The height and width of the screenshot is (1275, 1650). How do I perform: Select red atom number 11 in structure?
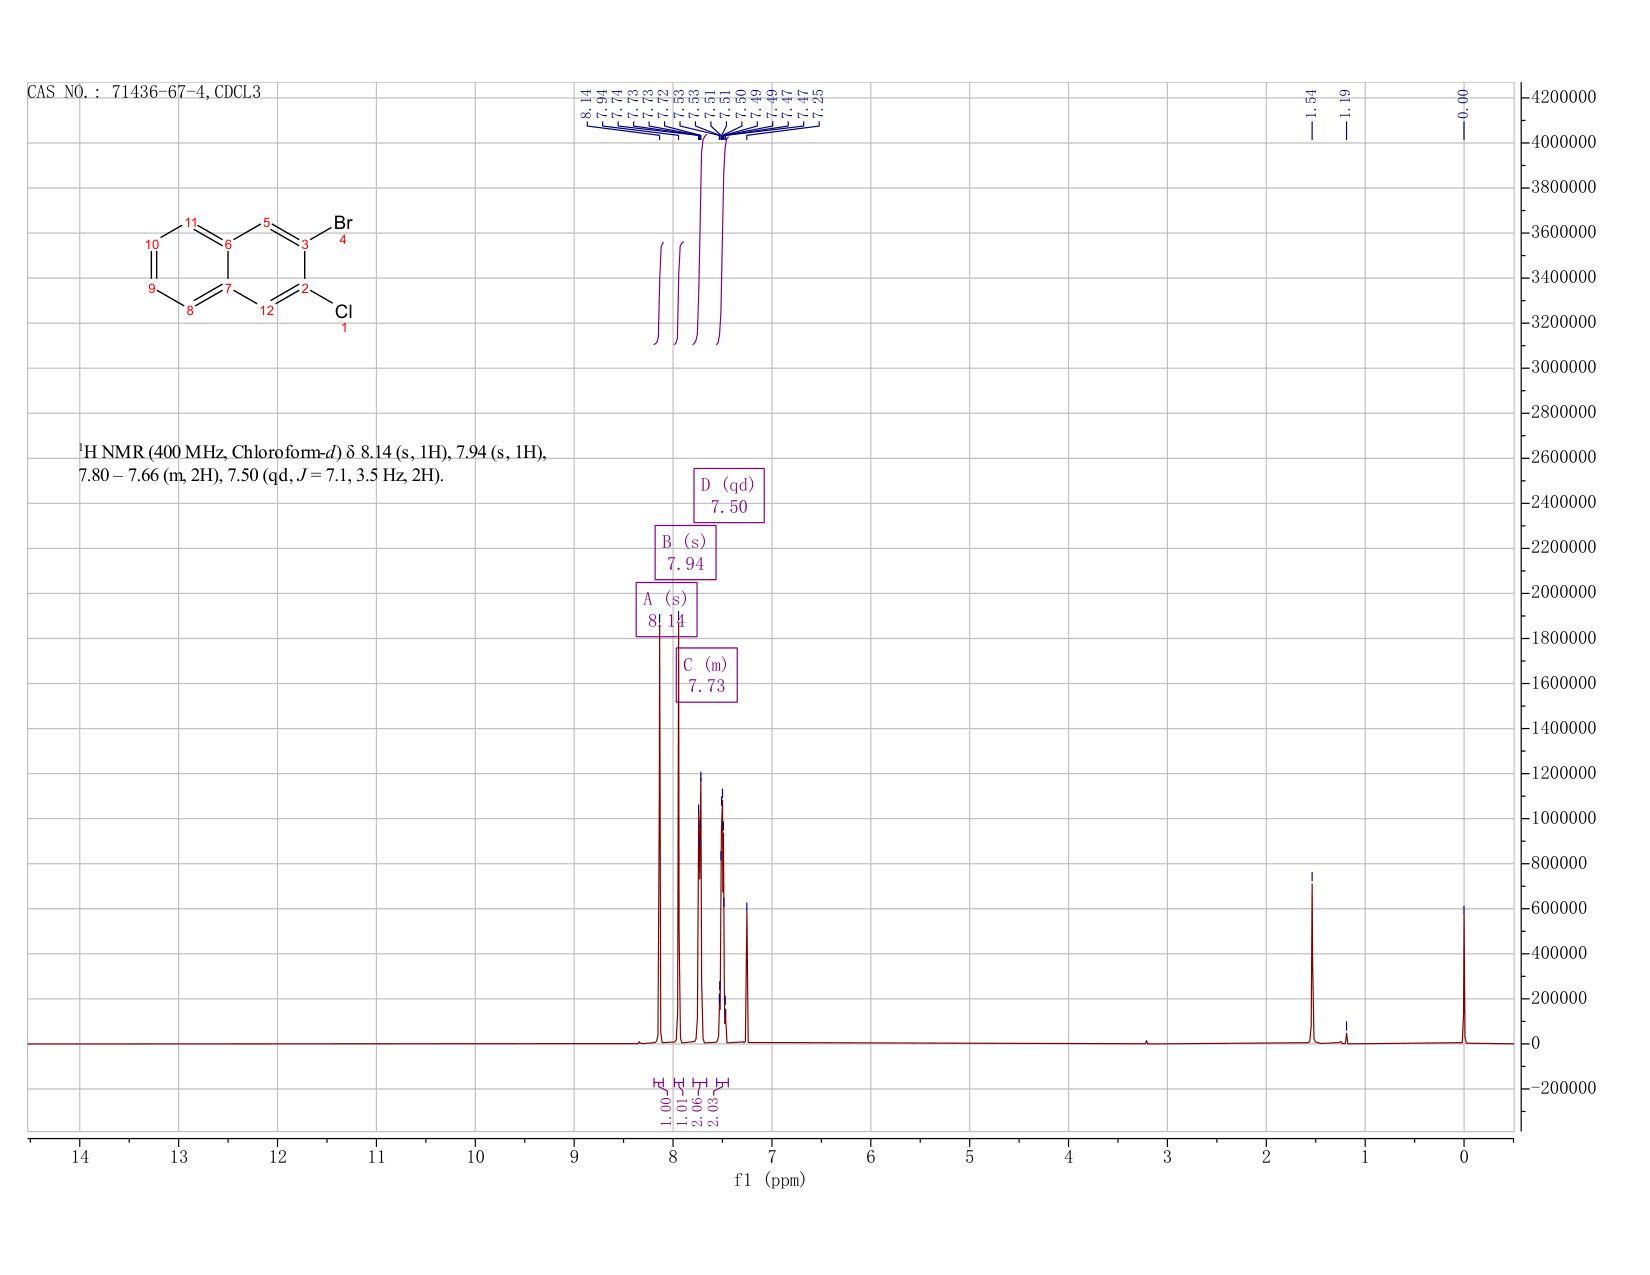tap(191, 222)
